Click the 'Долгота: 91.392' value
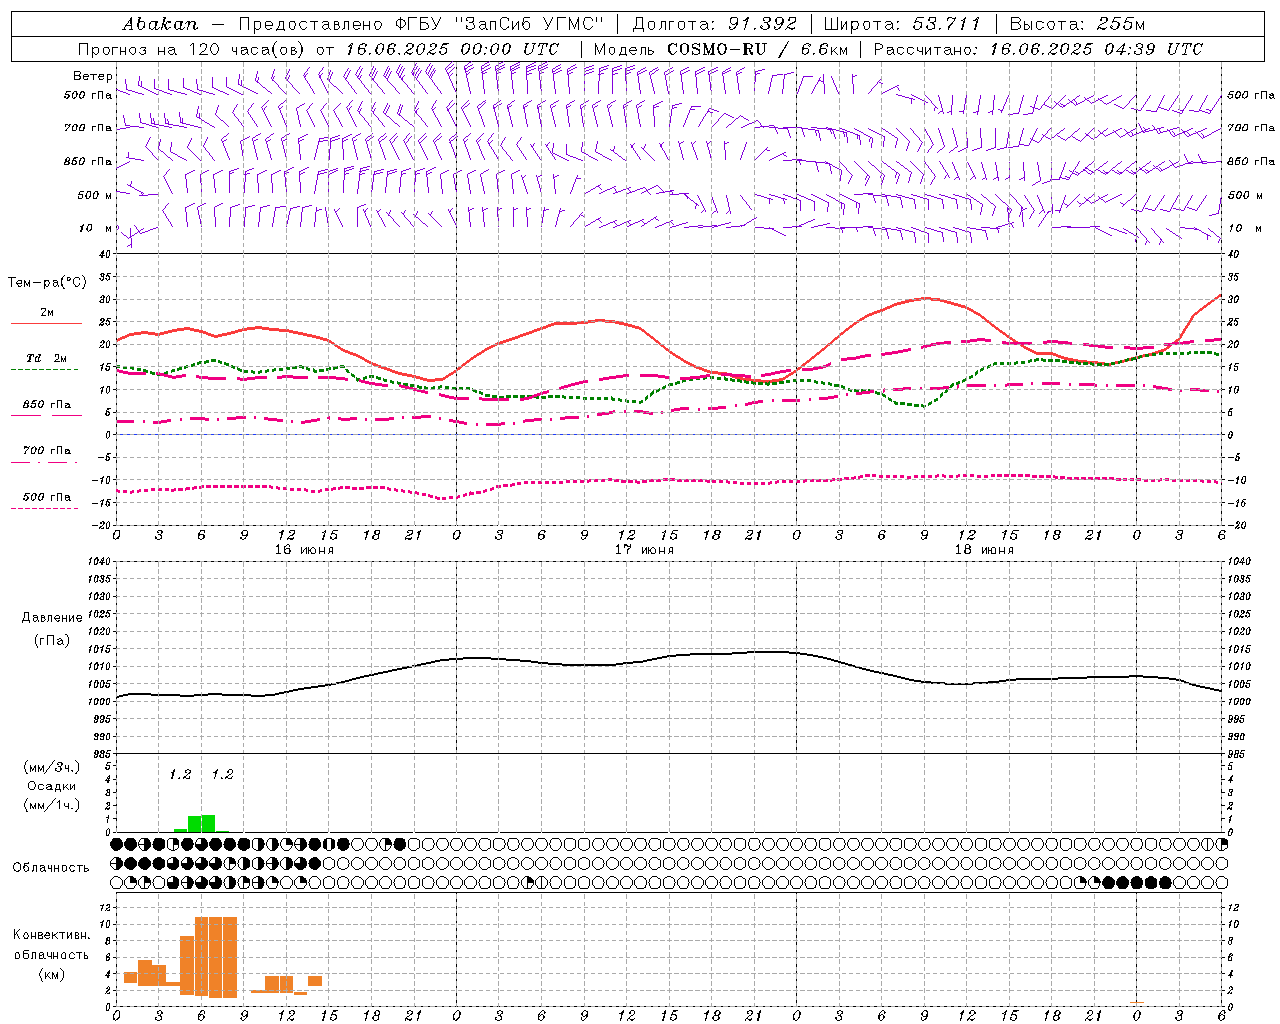This screenshot has height=1024, width=1280. 715,24
